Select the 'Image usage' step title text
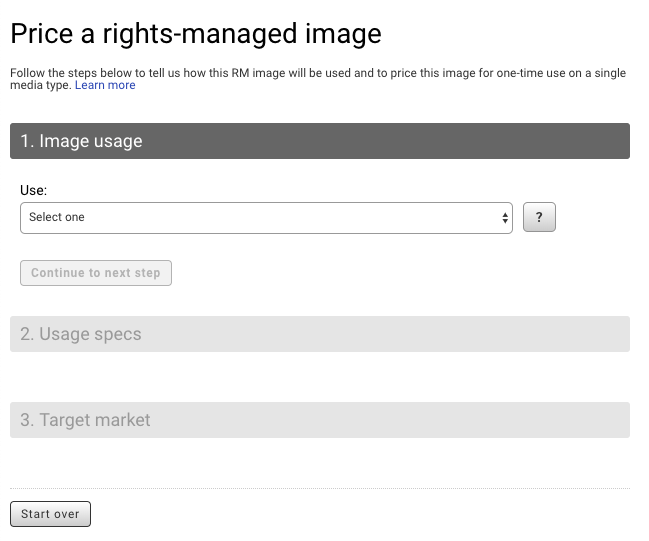 91,141
